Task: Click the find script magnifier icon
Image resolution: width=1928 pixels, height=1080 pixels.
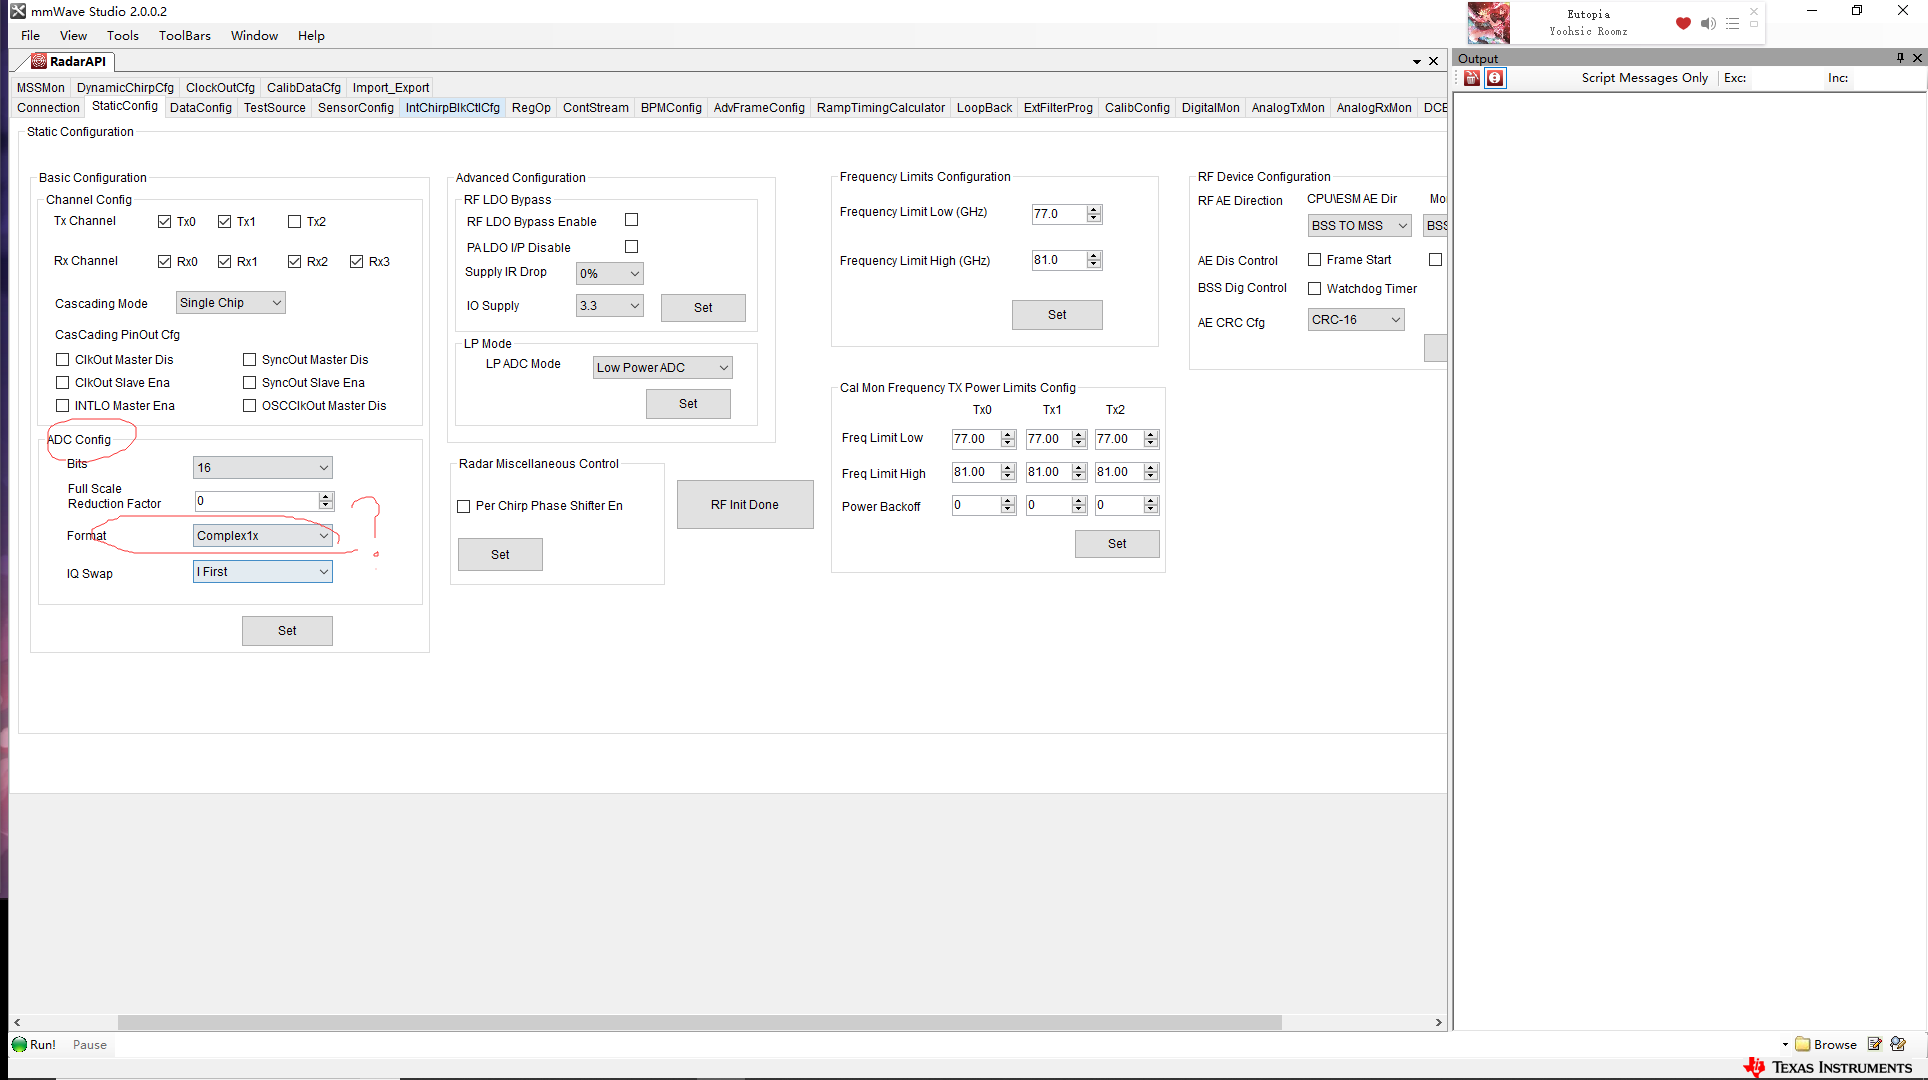Action: pos(1898,1044)
